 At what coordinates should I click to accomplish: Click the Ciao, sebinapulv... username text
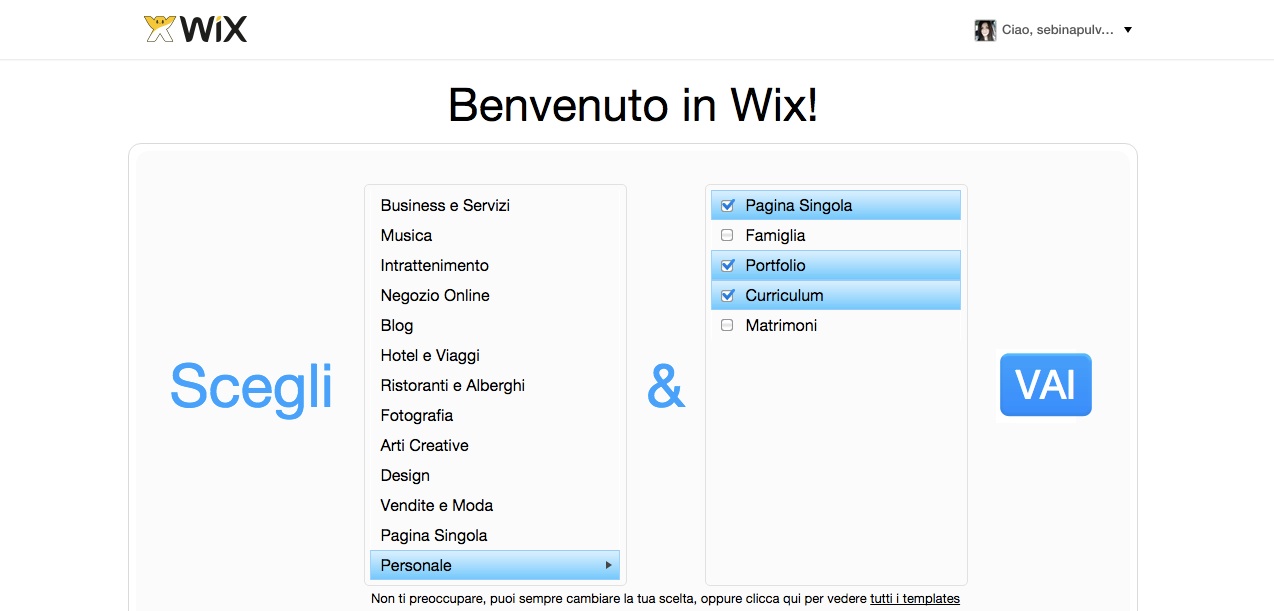(1057, 30)
